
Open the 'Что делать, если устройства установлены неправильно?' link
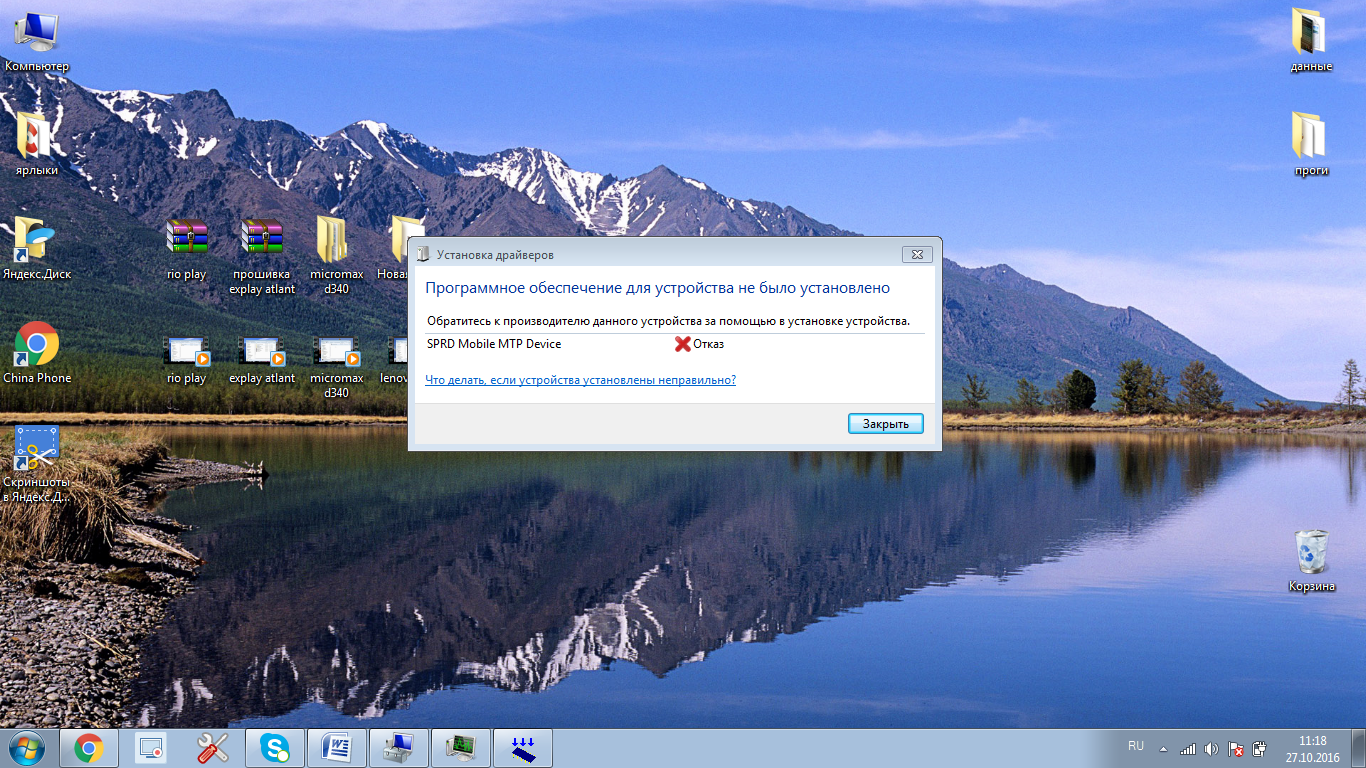[x=581, y=380]
